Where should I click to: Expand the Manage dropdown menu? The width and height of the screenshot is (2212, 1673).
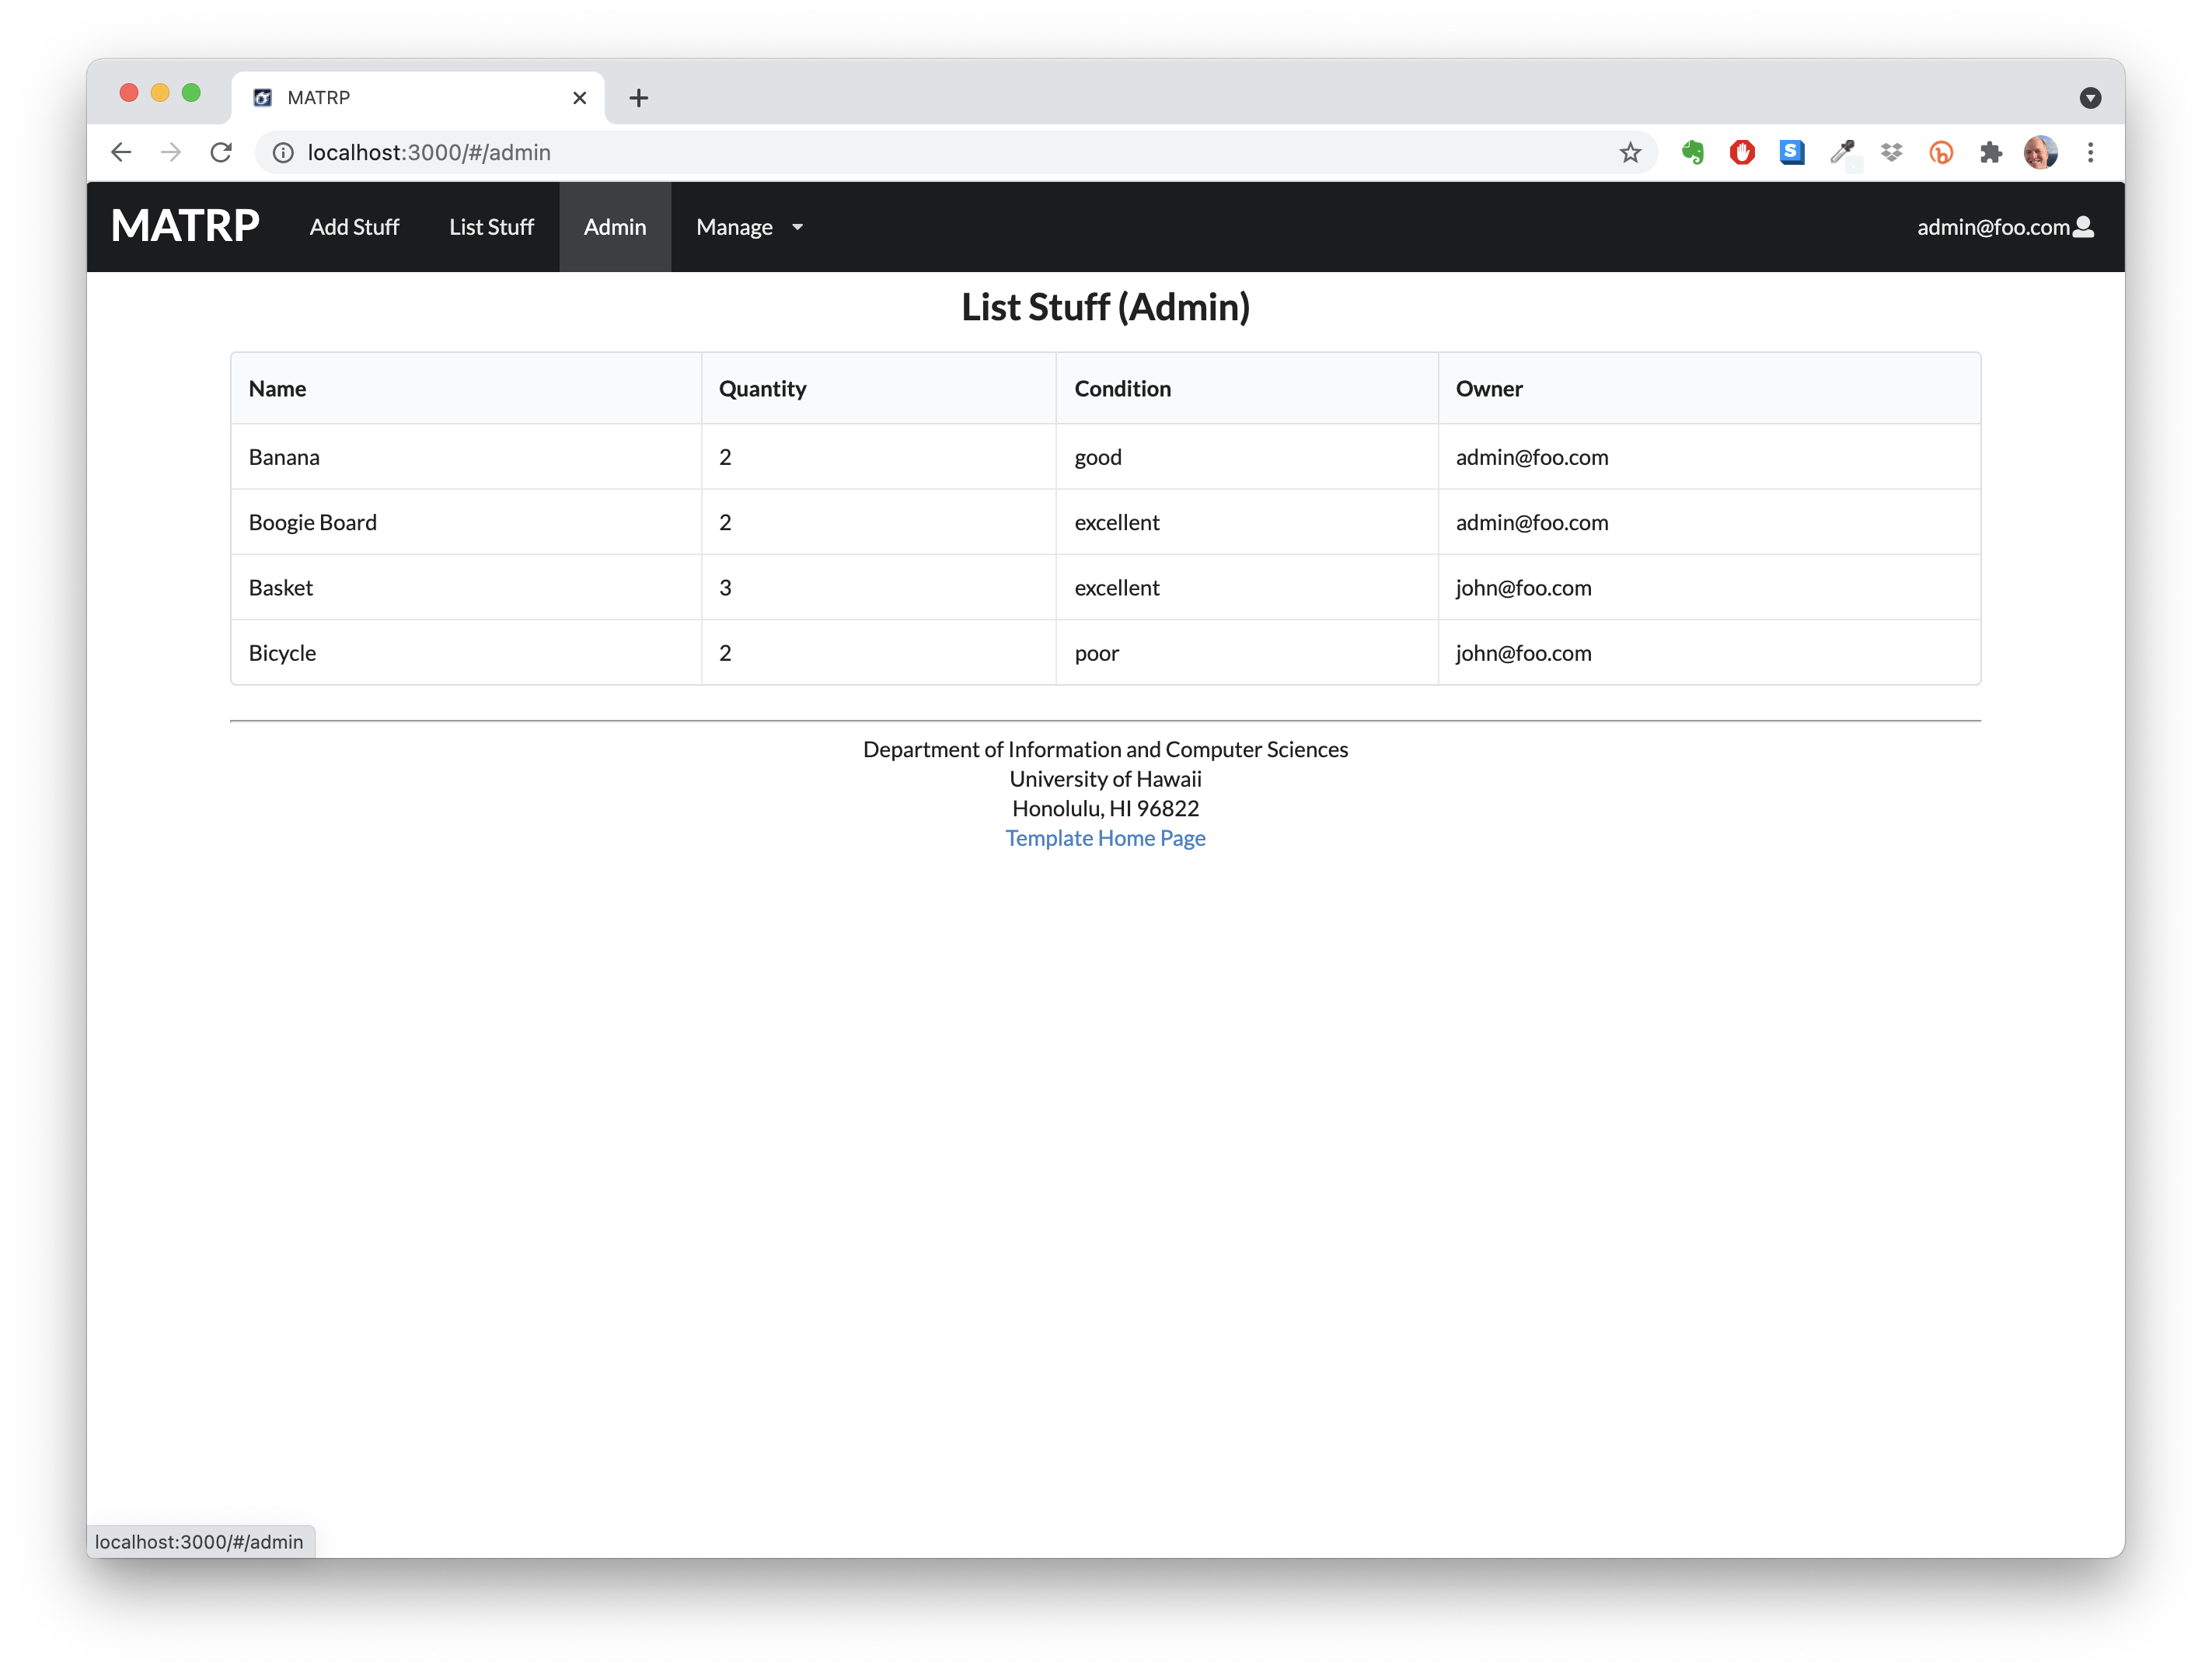point(749,227)
